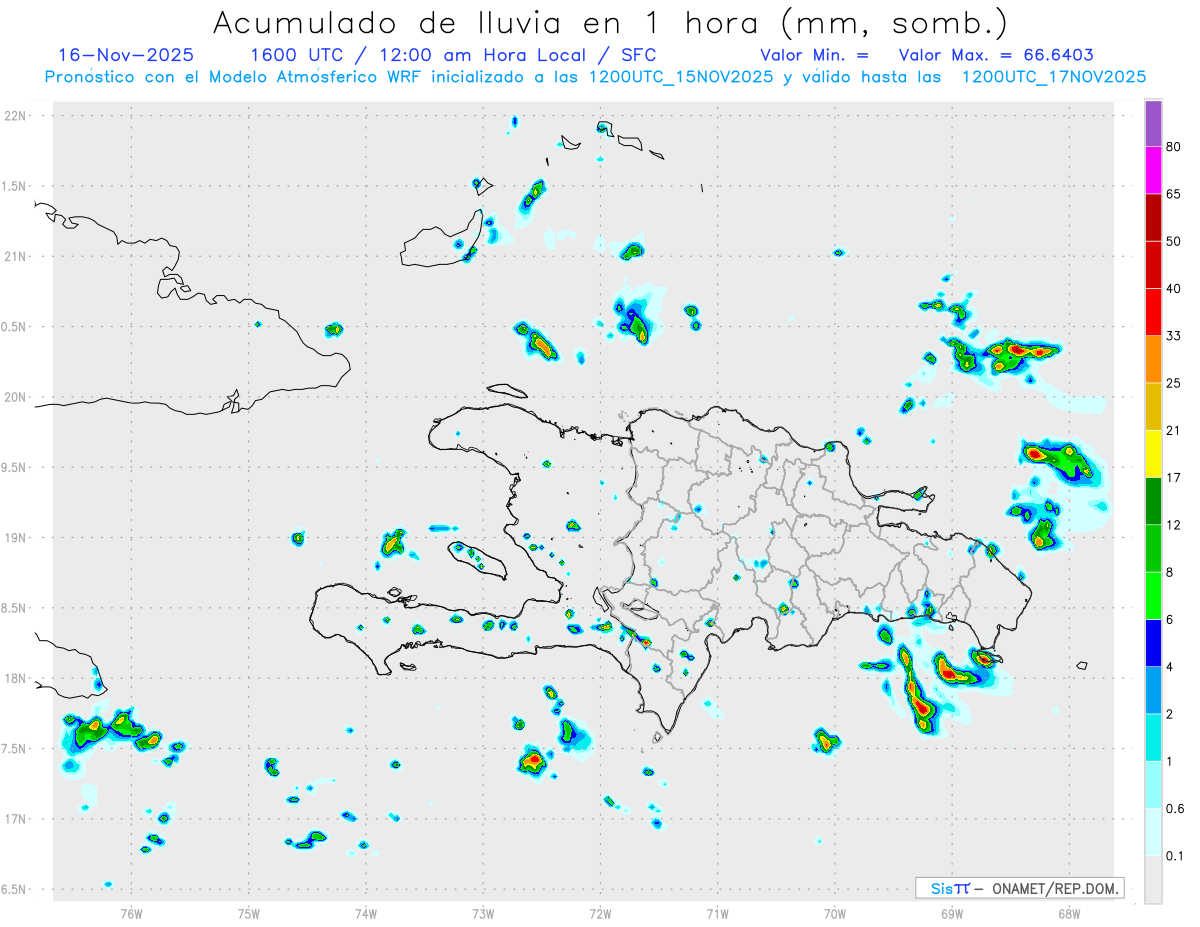Screen dimensions: 1200x927
Task: Click the '71W' longitude label
Action: (717, 913)
